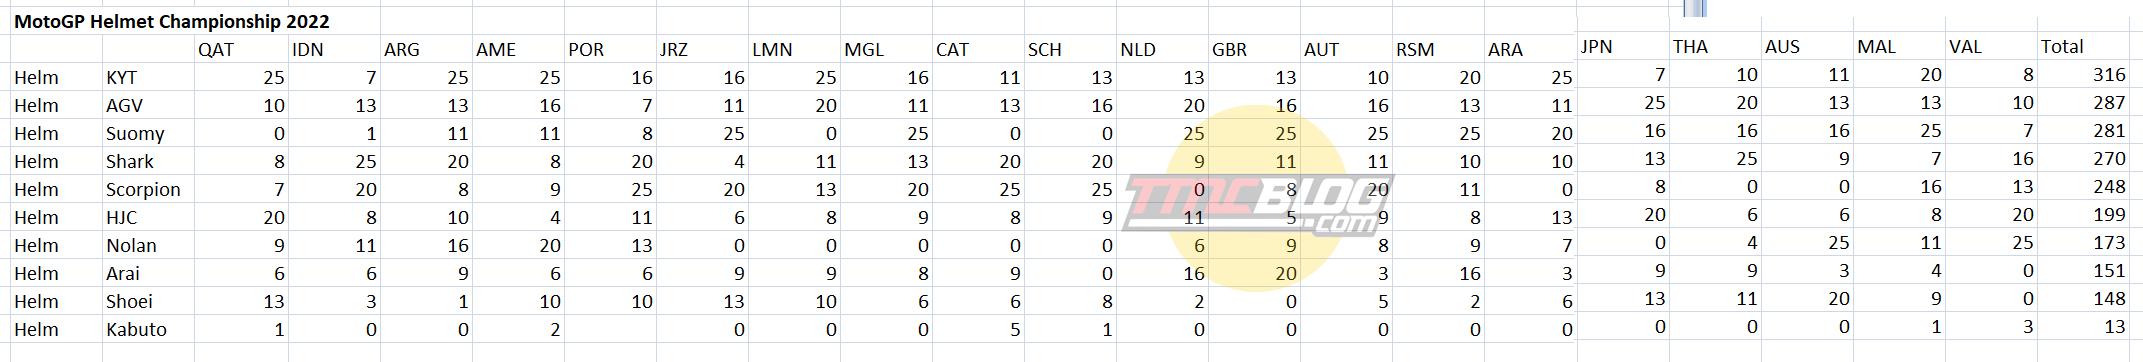This screenshot has height=362, width=2143.
Task: Select the Shoei brand cell
Action: point(148,301)
